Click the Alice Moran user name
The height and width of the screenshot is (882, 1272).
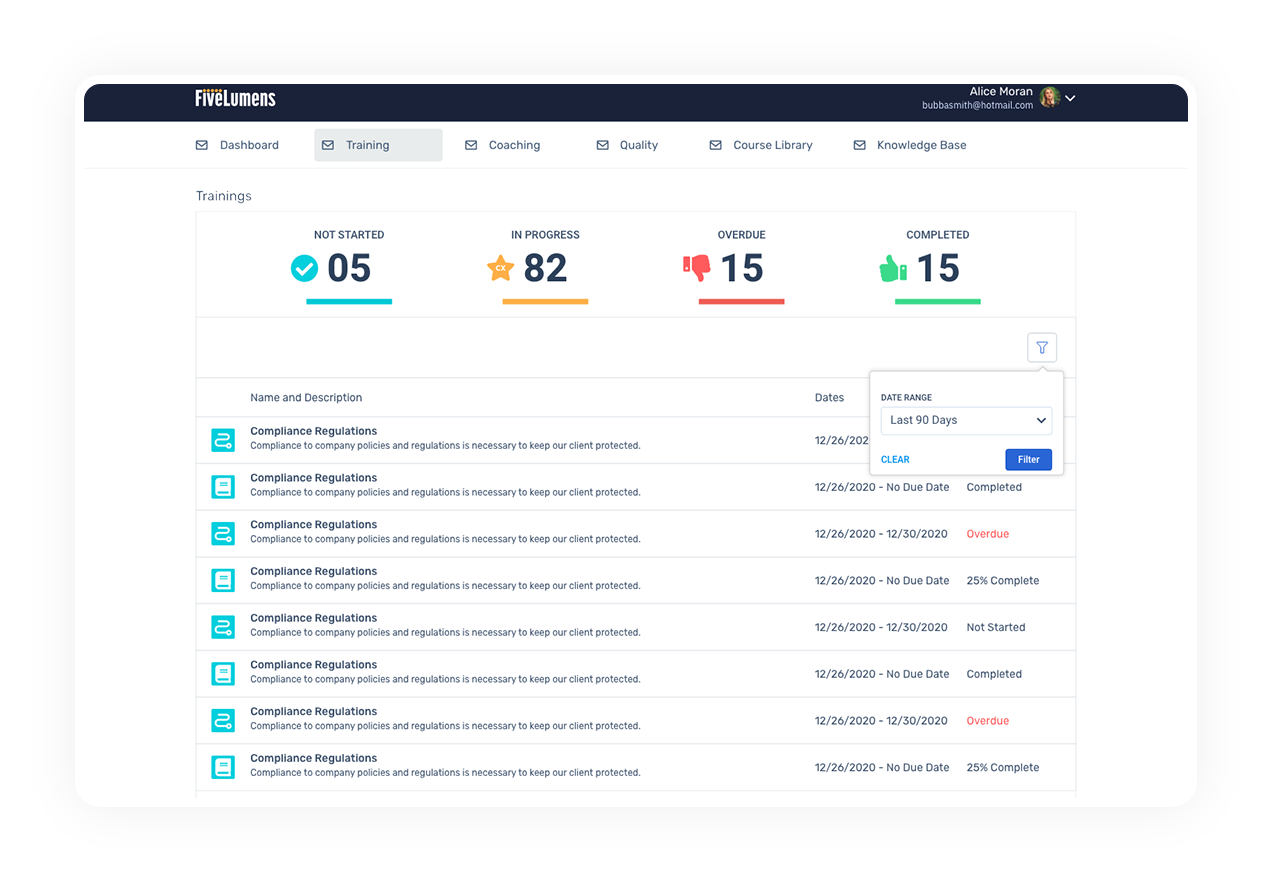pos(1001,92)
